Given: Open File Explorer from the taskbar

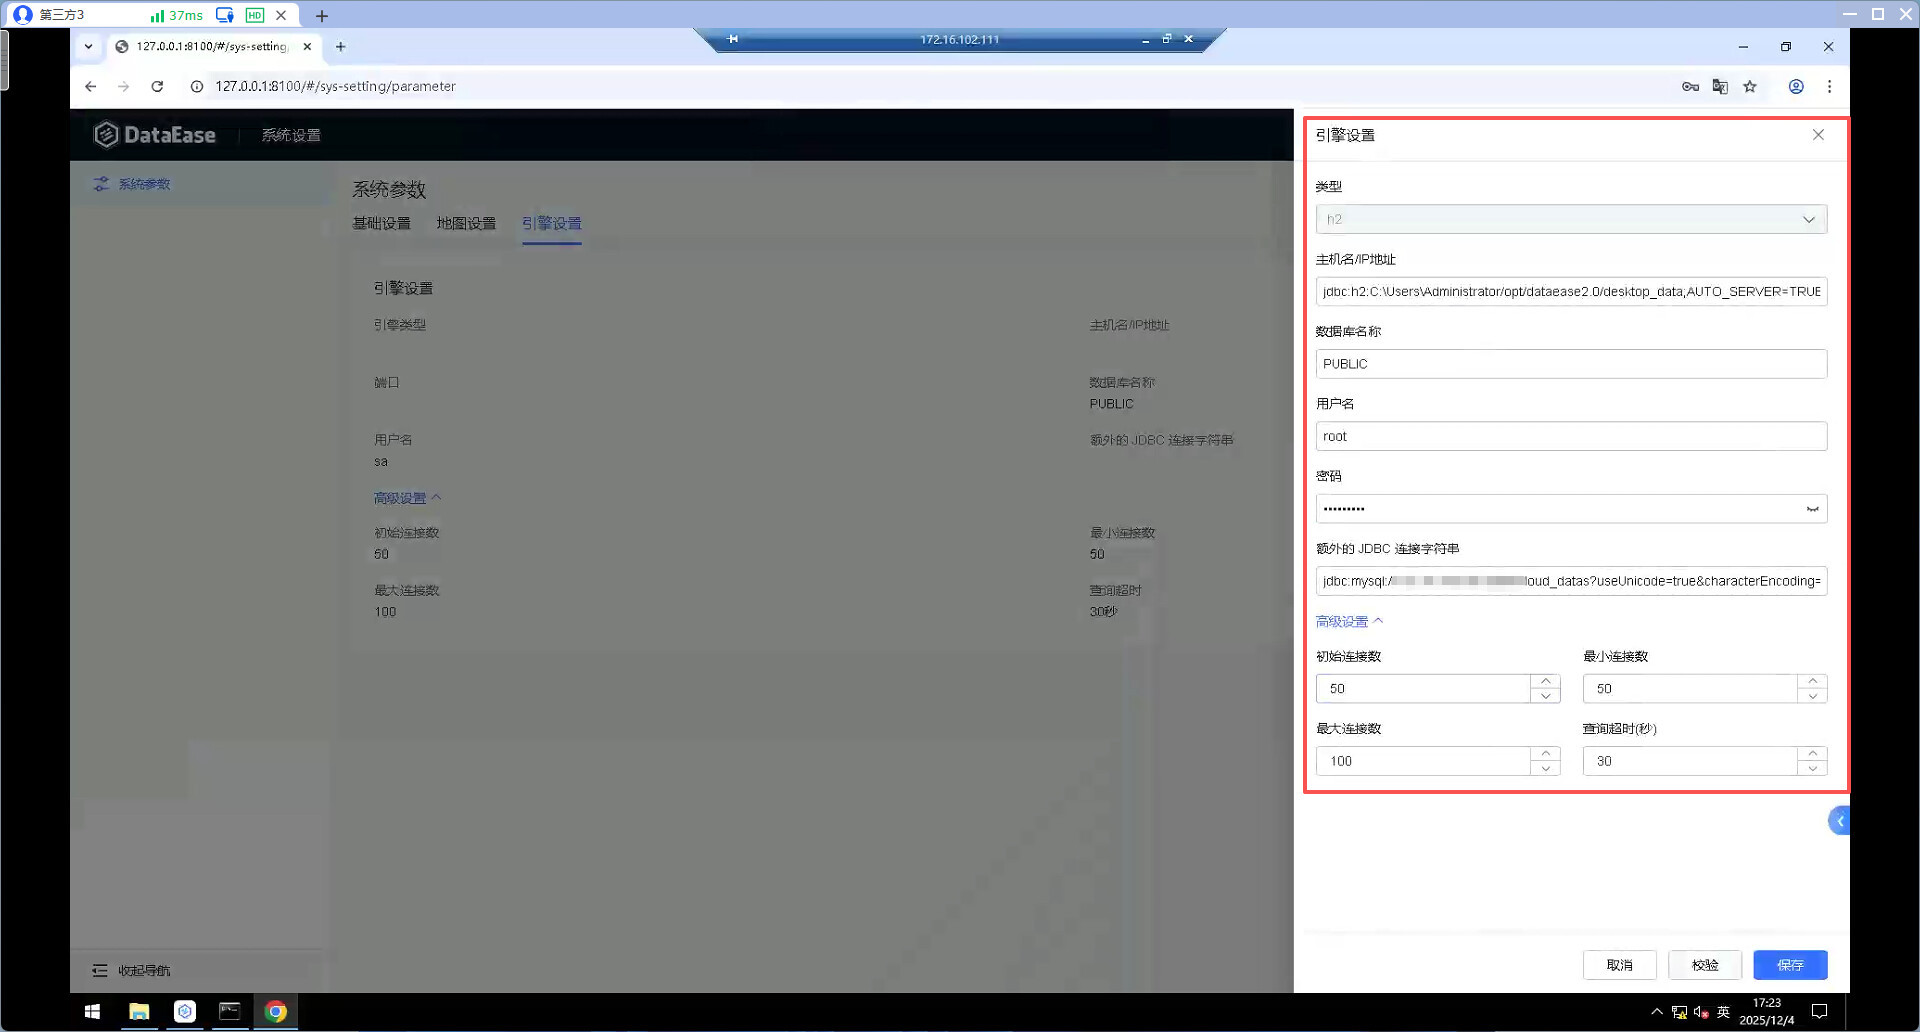Looking at the screenshot, I should (x=139, y=1012).
